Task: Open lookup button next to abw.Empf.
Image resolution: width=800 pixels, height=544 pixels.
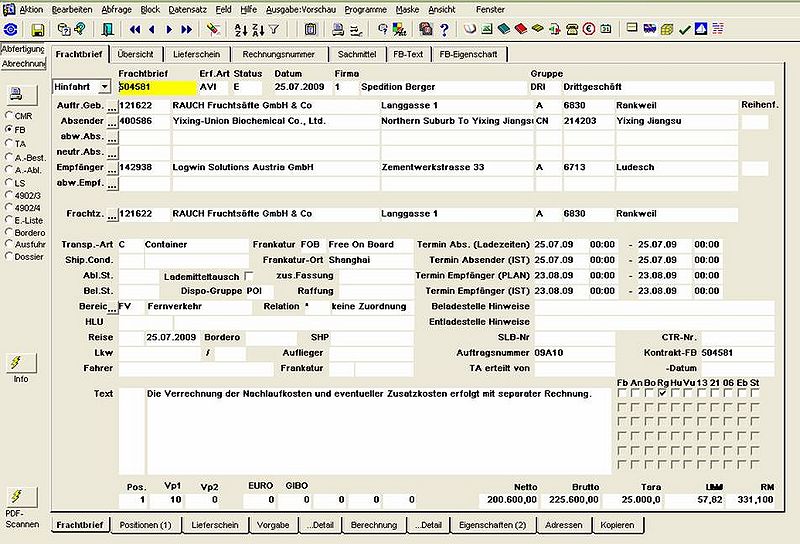Action: [x=112, y=184]
